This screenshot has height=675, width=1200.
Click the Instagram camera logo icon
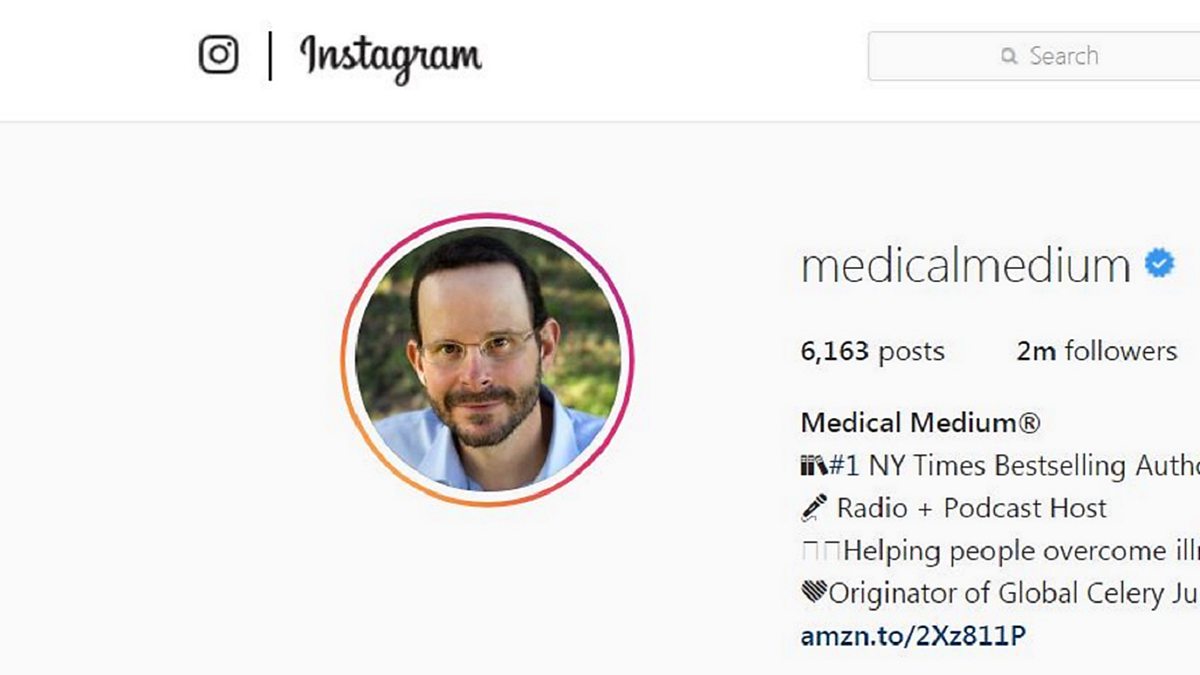pyautogui.click(x=218, y=54)
